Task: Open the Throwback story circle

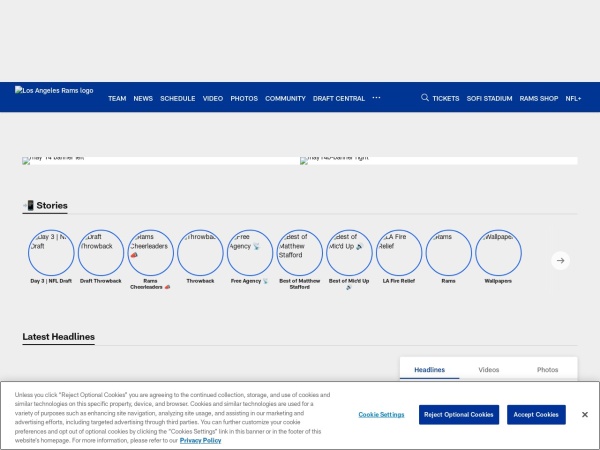Action: pos(200,253)
